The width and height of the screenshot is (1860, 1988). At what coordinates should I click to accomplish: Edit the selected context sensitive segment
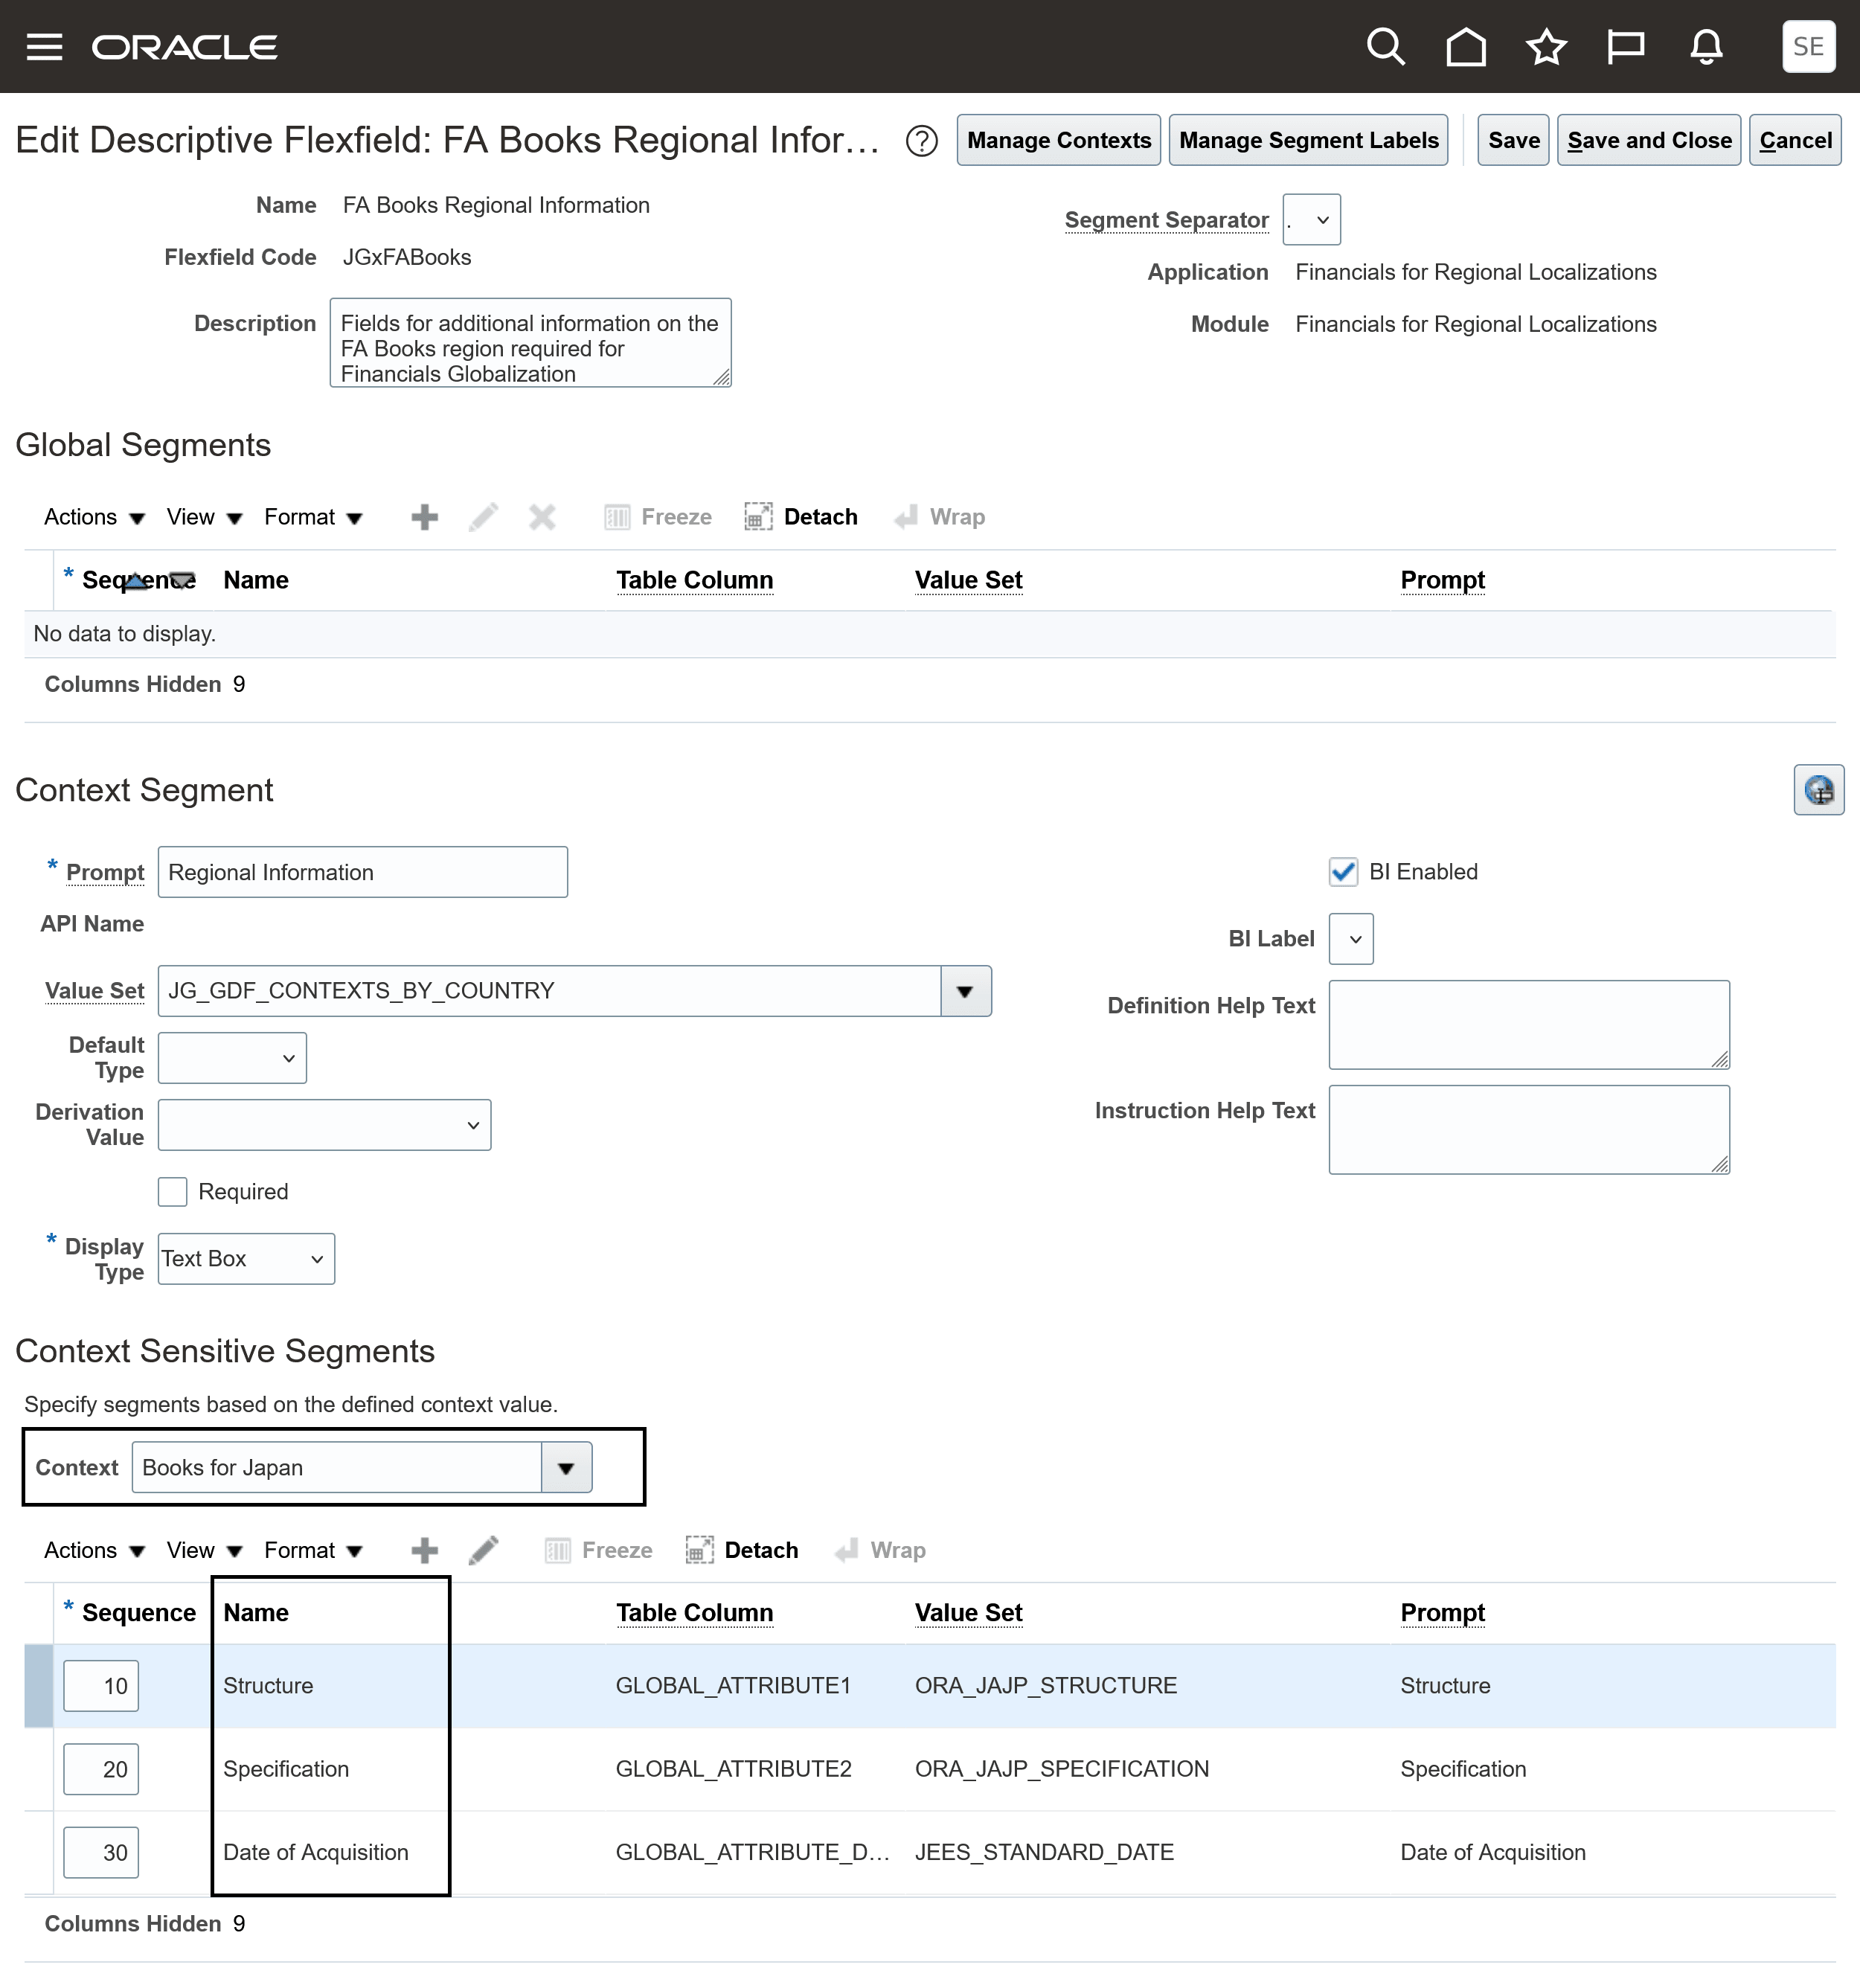click(483, 1550)
